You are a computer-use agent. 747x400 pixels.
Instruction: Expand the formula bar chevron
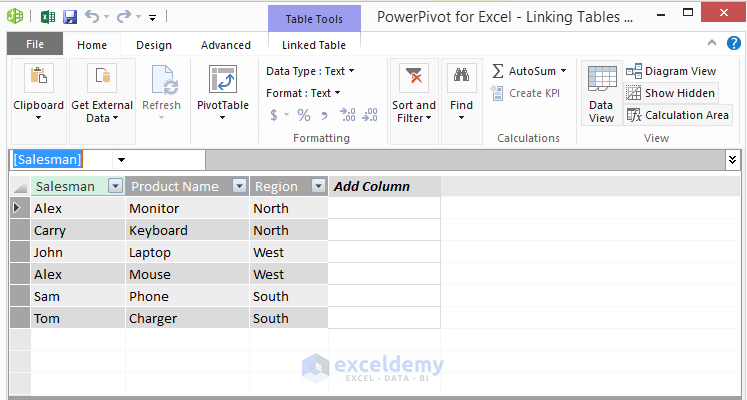point(733,160)
